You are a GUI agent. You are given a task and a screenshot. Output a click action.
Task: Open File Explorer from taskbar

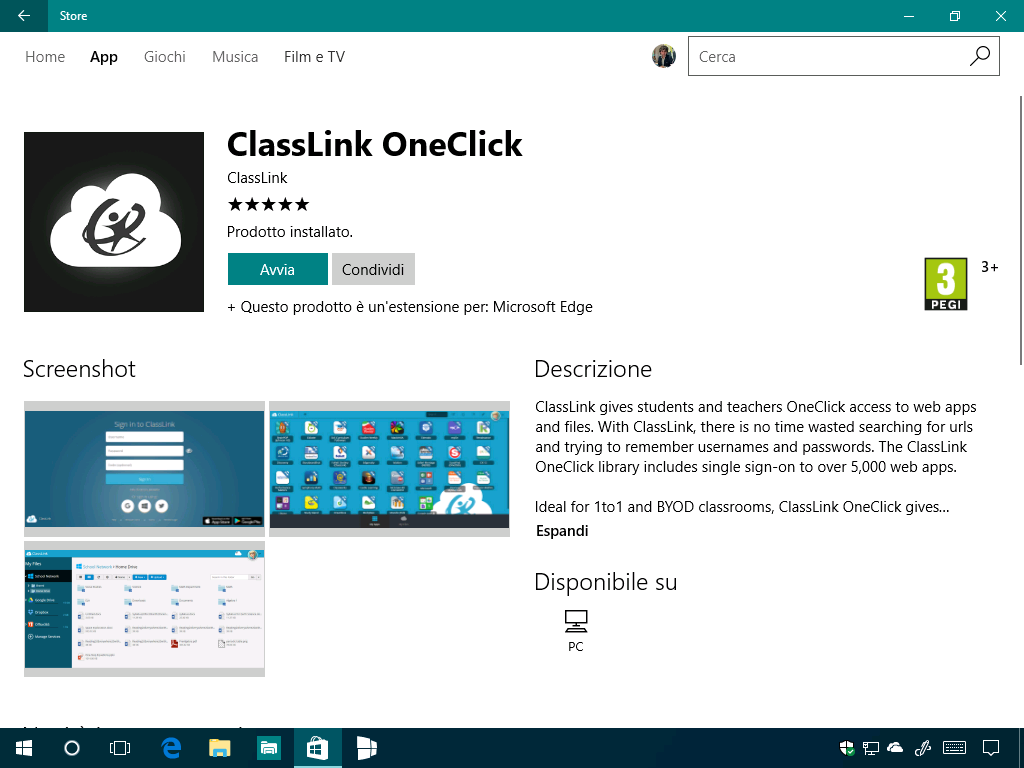click(219, 748)
